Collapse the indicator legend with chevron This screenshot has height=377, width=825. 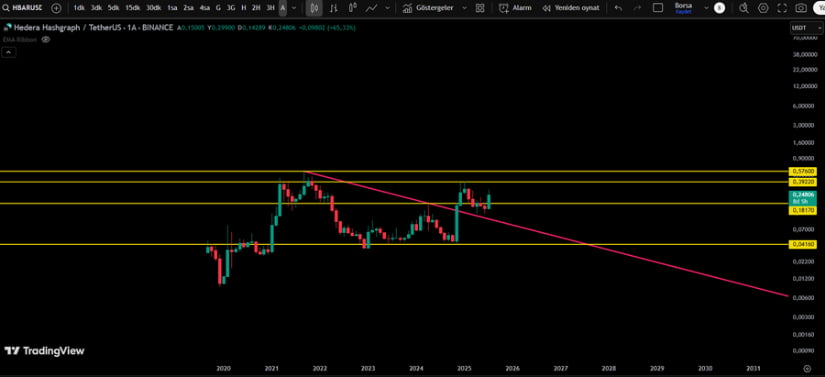[x=8, y=52]
